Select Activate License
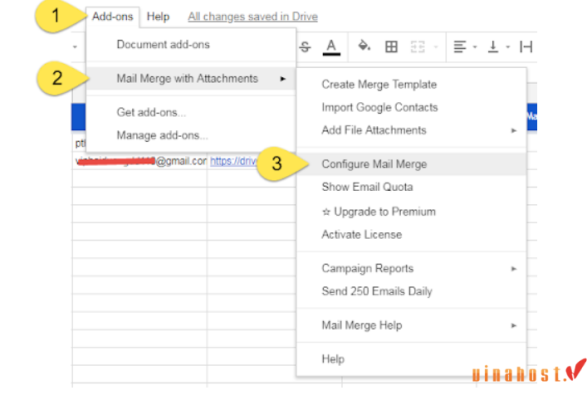 click(x=412, y=235)
